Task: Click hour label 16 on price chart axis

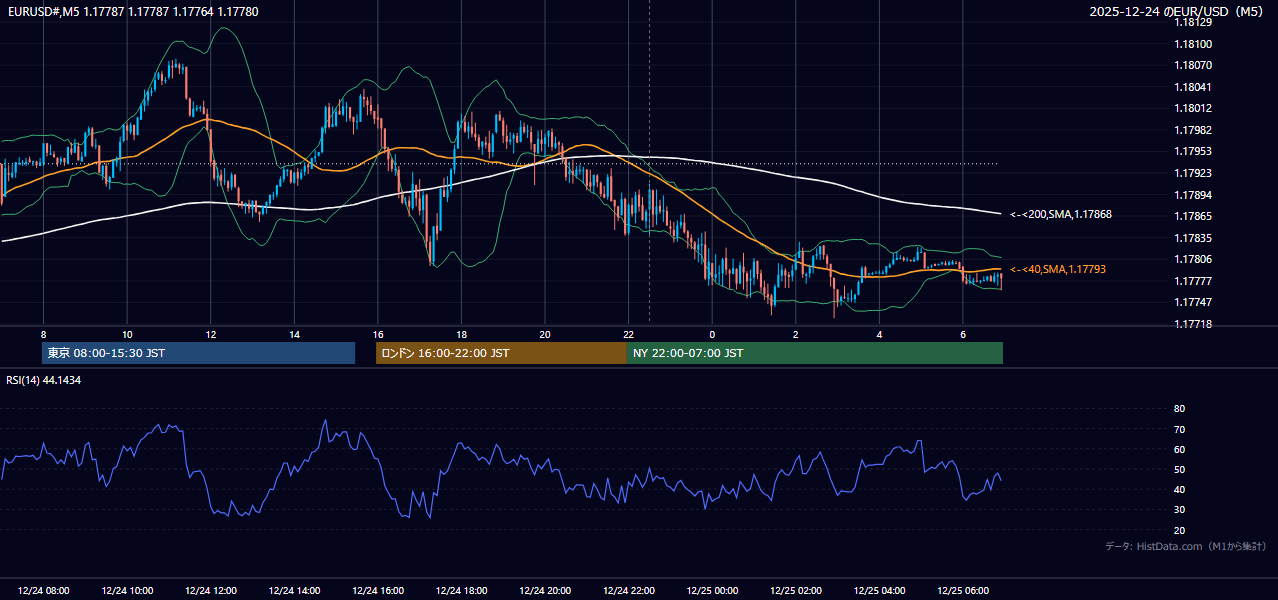Action: tap(378, 334)
